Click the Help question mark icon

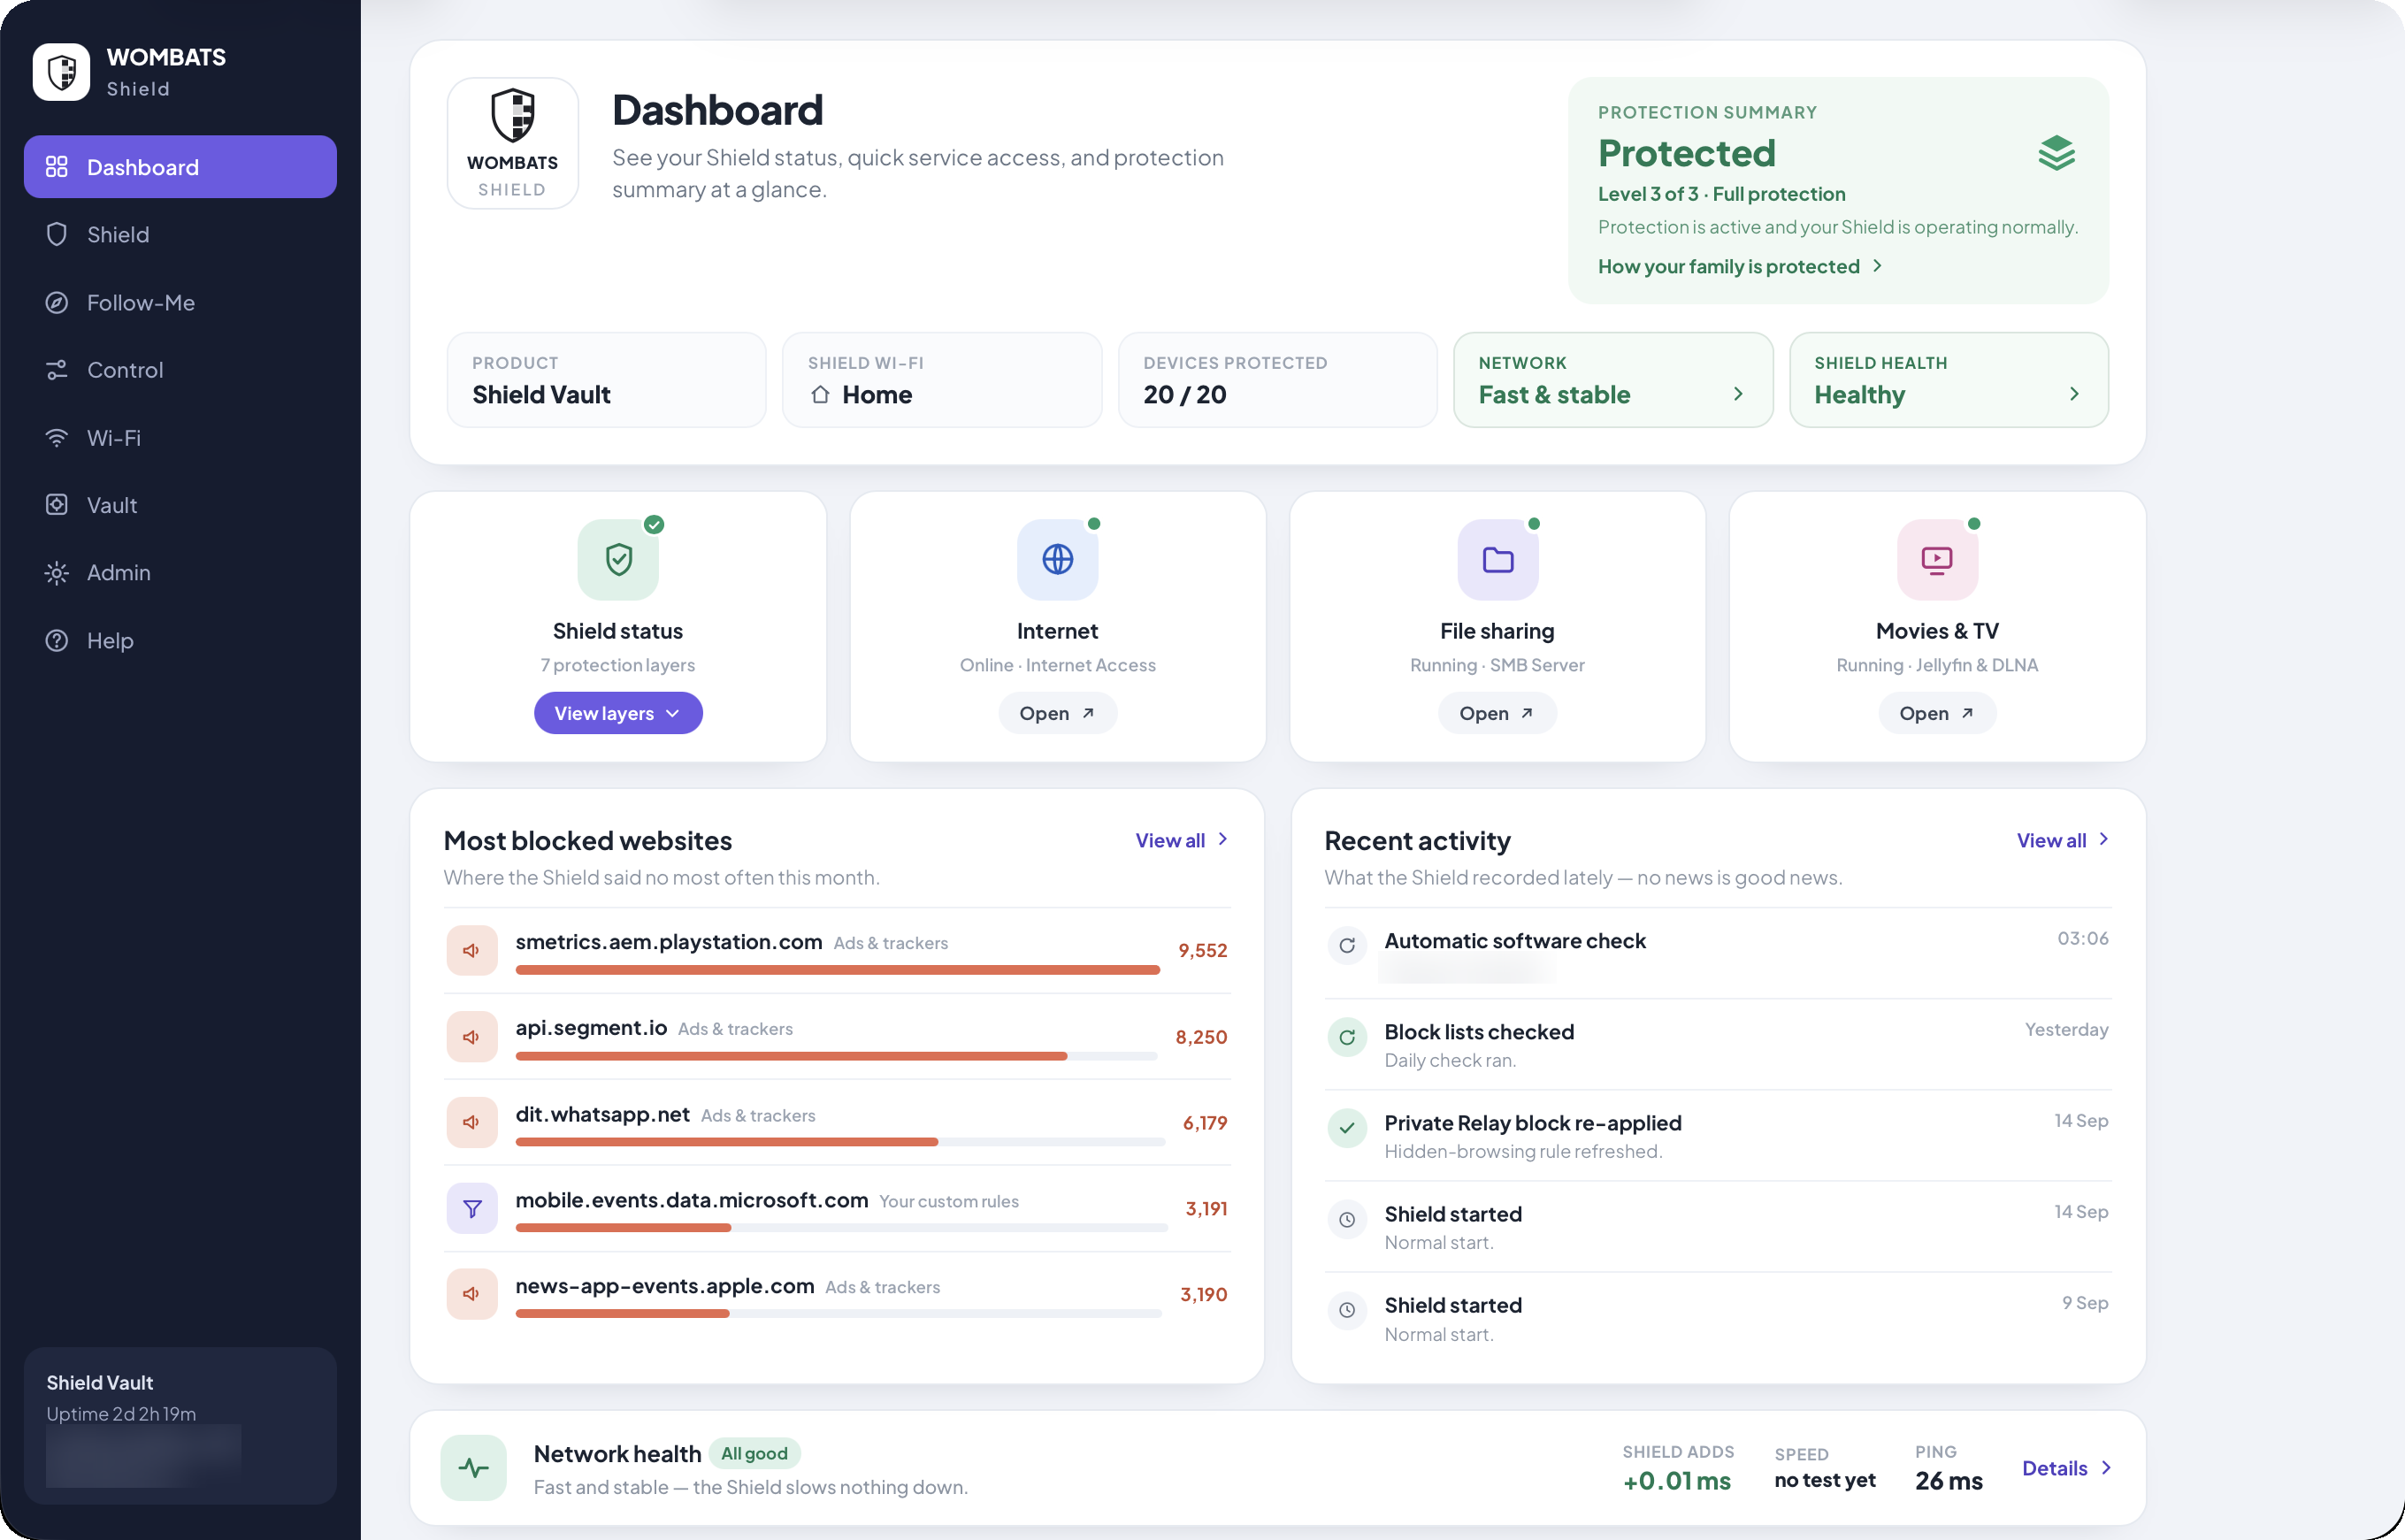coord(57,640)
